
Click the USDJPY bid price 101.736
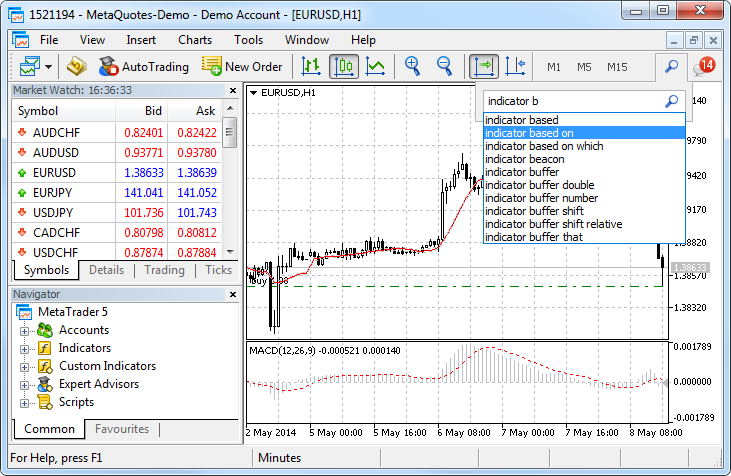(x=144, y=213)
